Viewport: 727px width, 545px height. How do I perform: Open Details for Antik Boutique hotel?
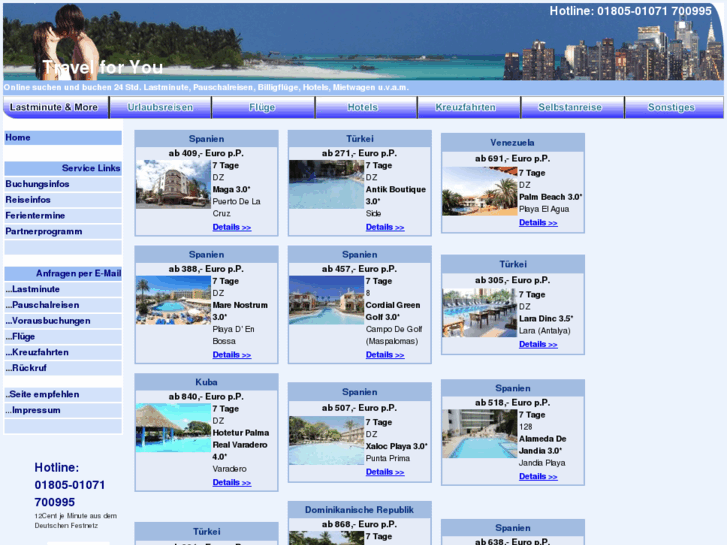385,227
